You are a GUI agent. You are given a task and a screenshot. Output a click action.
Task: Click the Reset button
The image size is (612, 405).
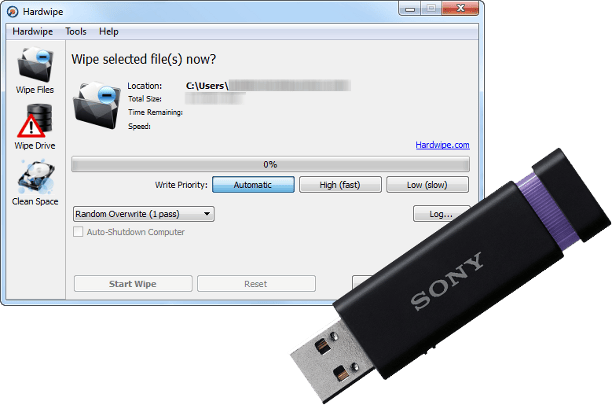(256, 284)
